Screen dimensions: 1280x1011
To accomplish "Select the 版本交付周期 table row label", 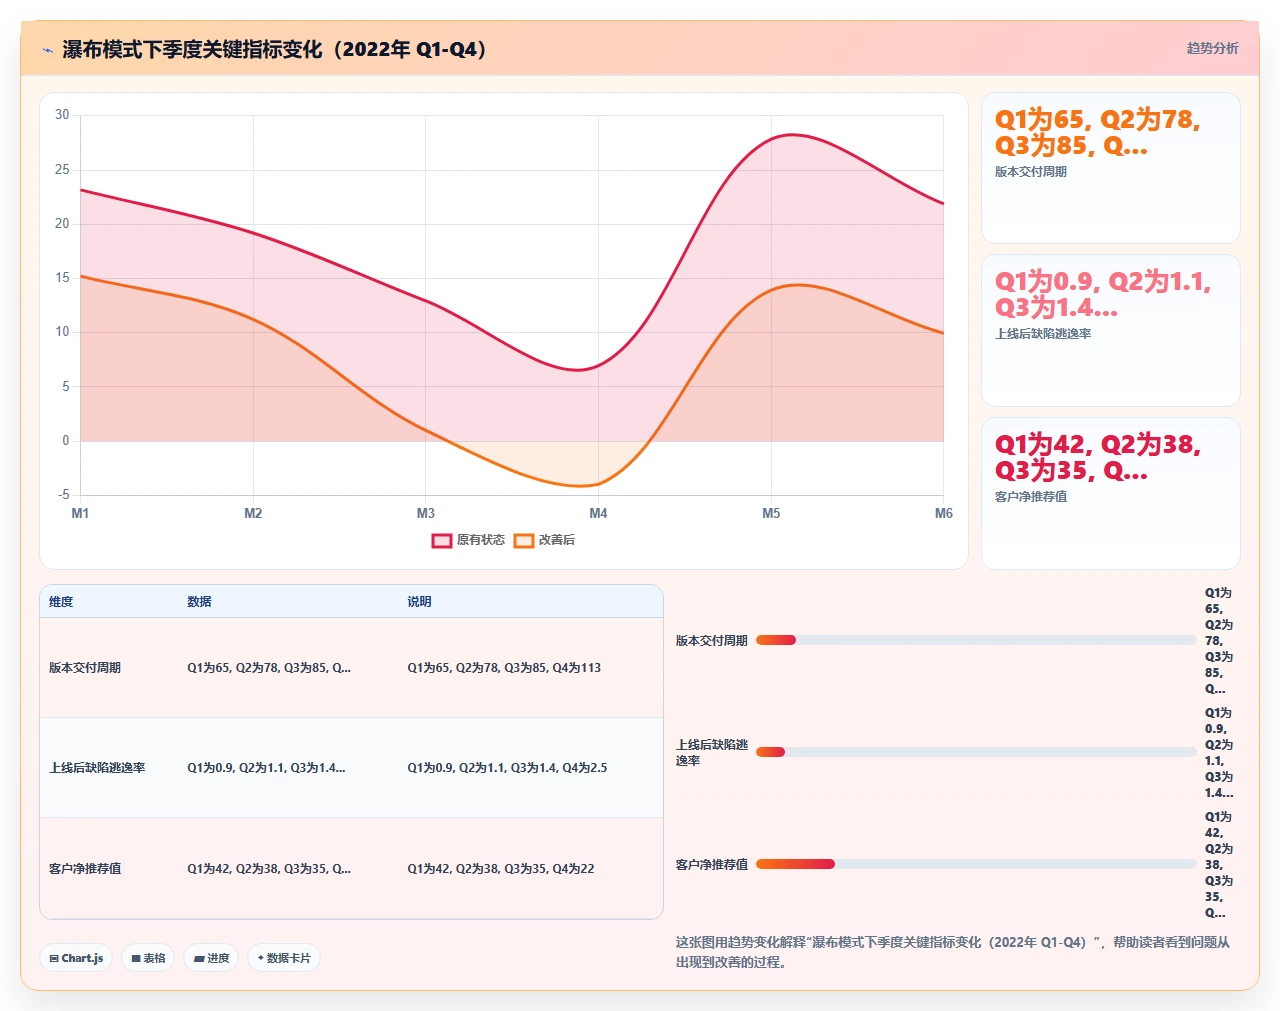I will click(85, 668).
